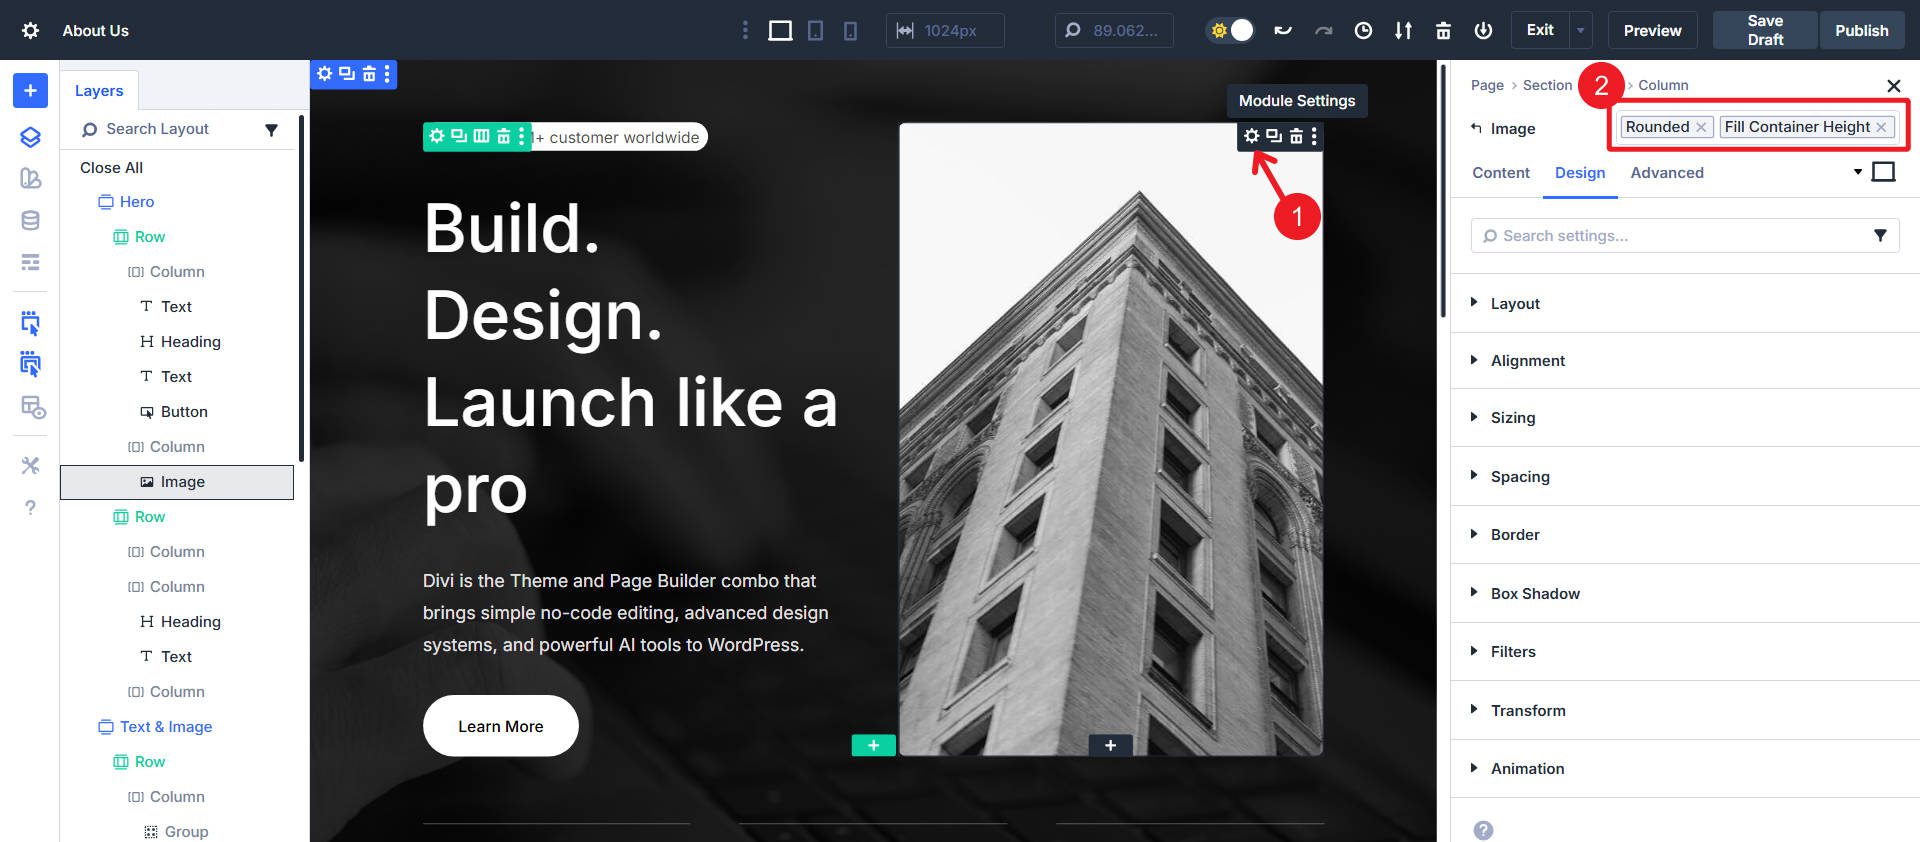
Task: Toggle light/dark builder theme
Action: 1231,31
